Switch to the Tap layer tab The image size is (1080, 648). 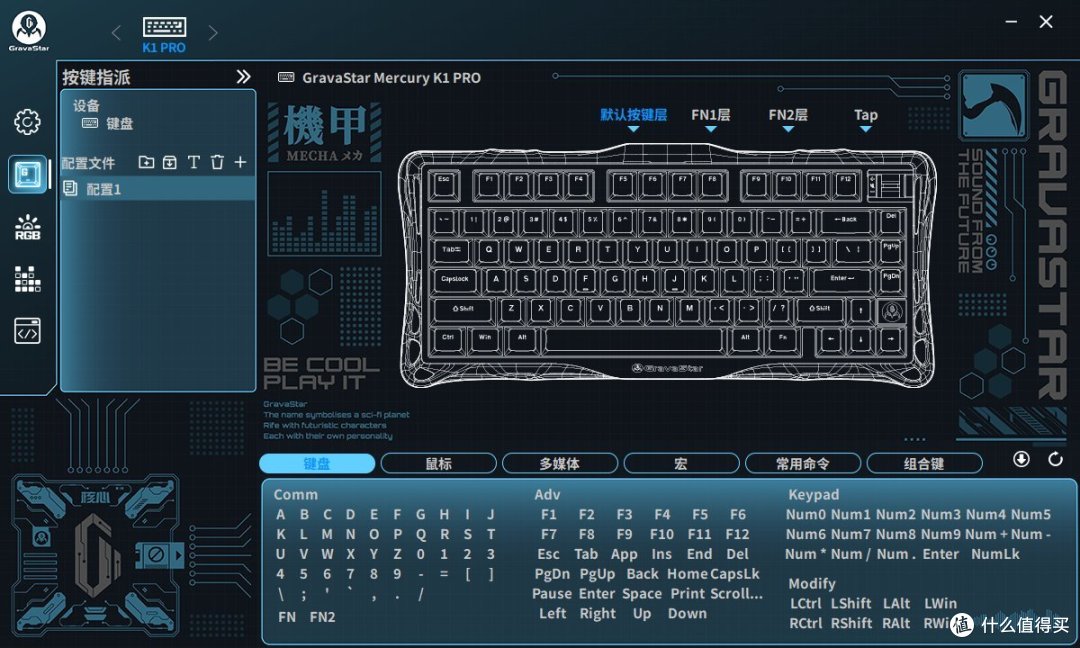pyautogui.click(x=865, y=115)
